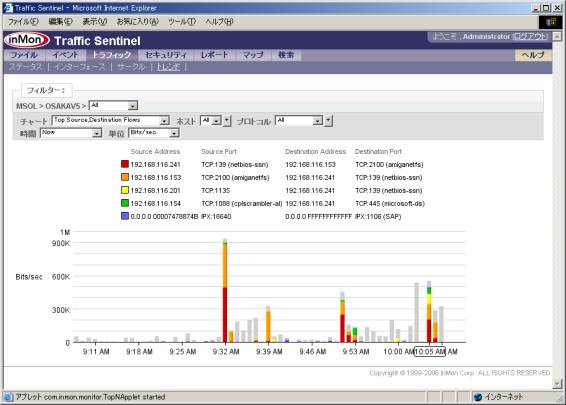The height and width of the screenshot is (405, 566).
Task: Click source port TCP:139 (netbios-ssn) in first row
Action: coord(235,165)
